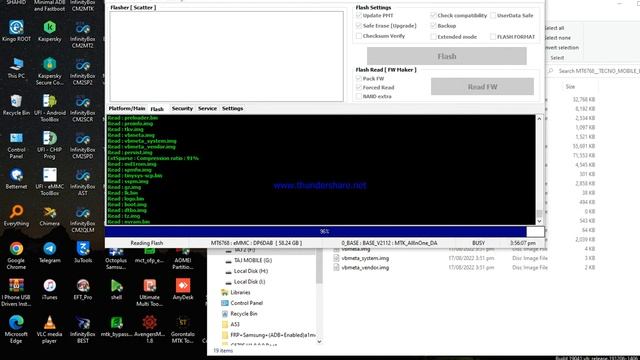The height and width of the screenshot is (360, 640).
Task: Enable NAND extra checkbox
Action: click(x=359, y=96)
